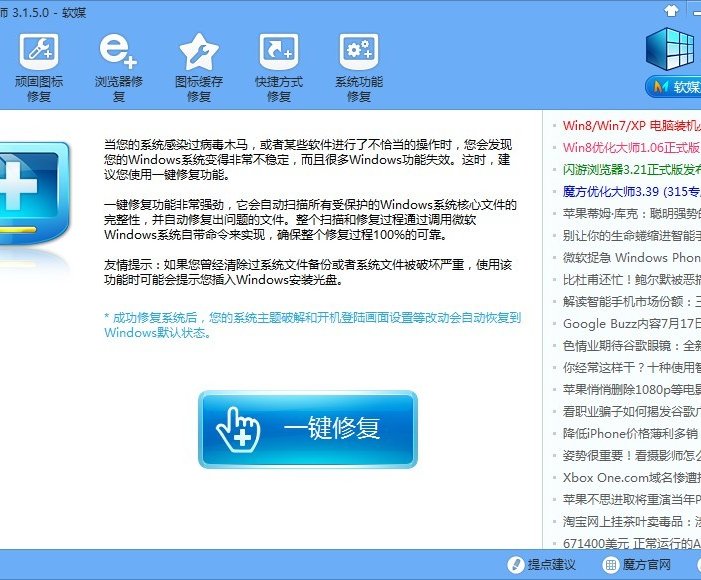Open news 解读智能手机市场份额
The image size is (701, 580).
pyautogui.click(x=632, y=301)
